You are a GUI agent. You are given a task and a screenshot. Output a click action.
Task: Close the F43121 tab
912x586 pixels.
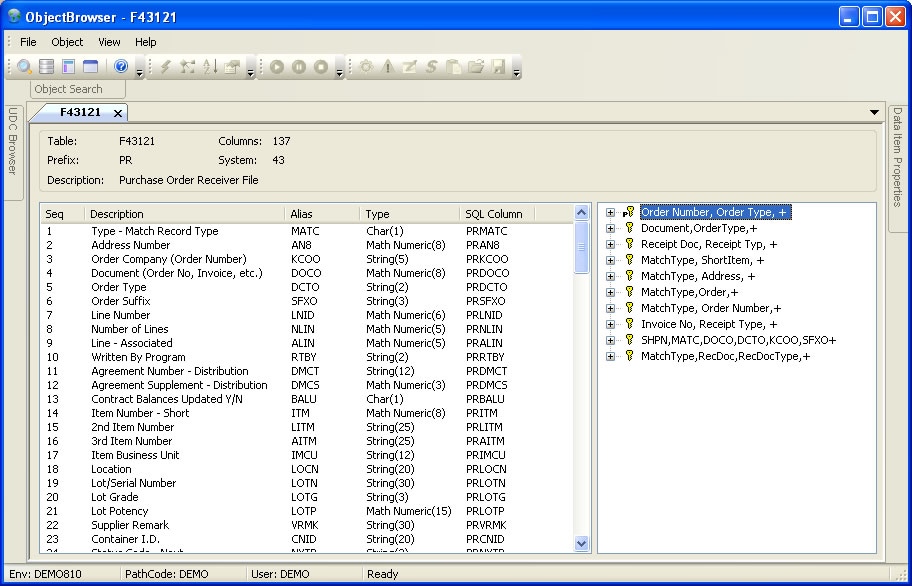pyautogui.click(x=118, y=113)
